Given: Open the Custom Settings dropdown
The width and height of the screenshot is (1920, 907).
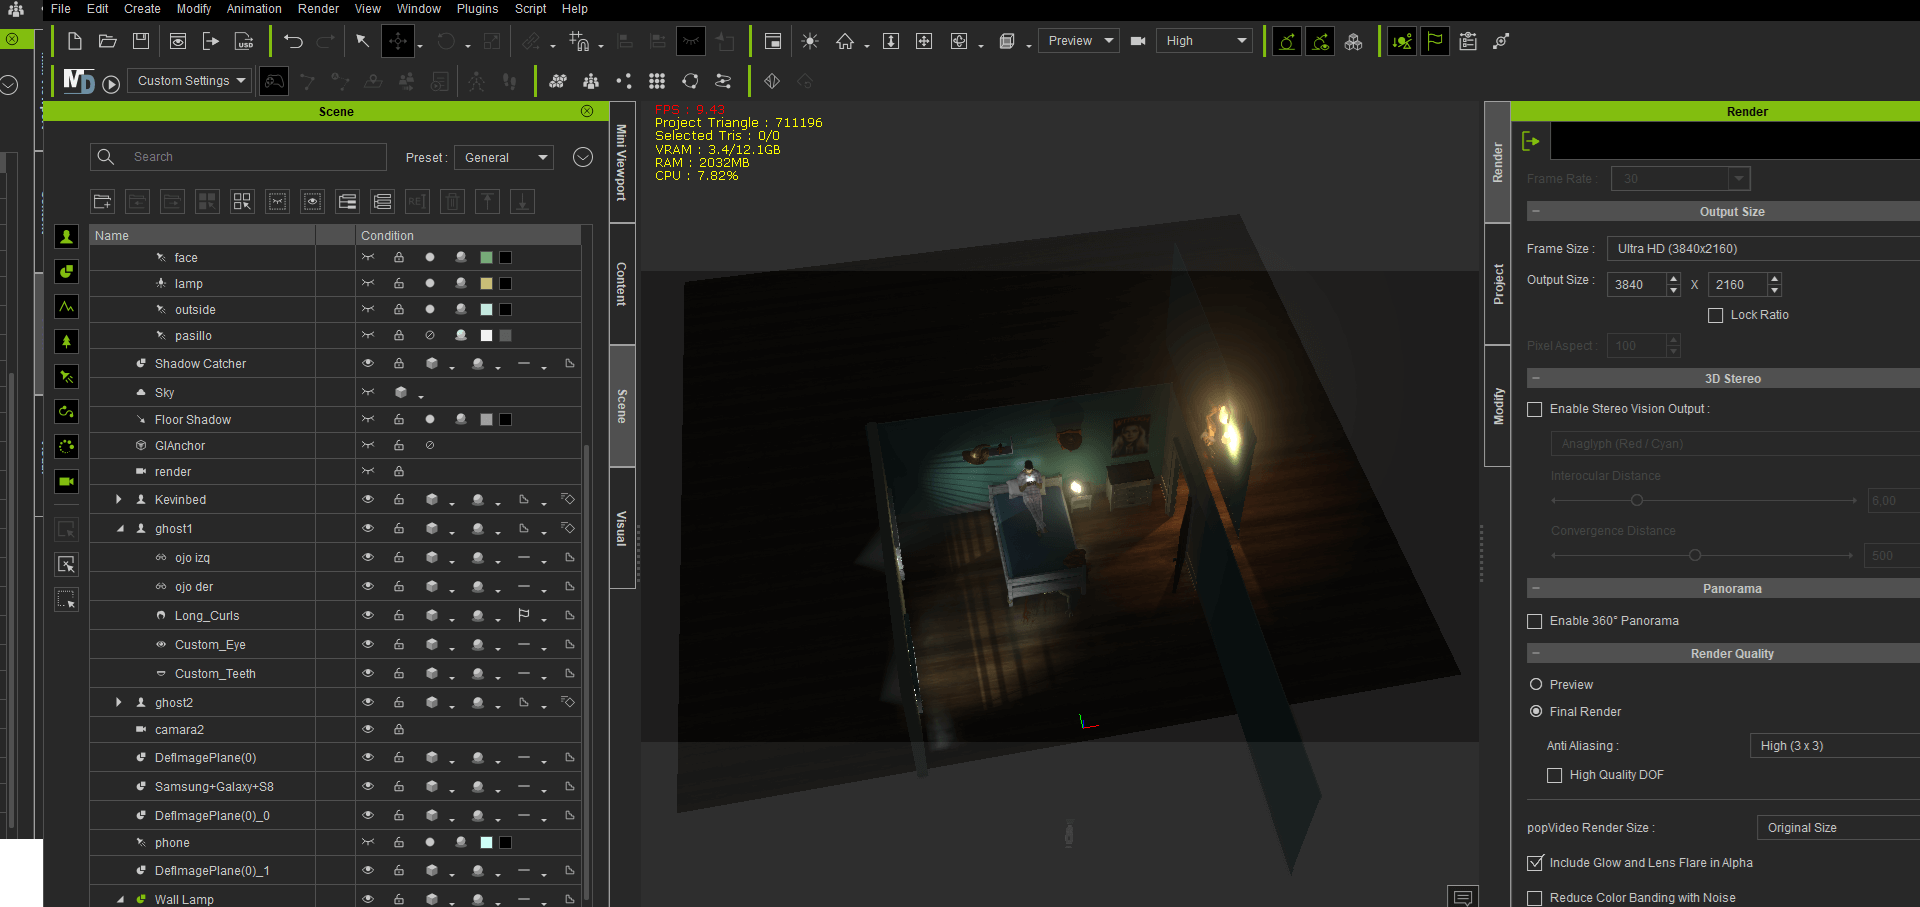Looking at the screenshot, I should [x=190, y=81].
